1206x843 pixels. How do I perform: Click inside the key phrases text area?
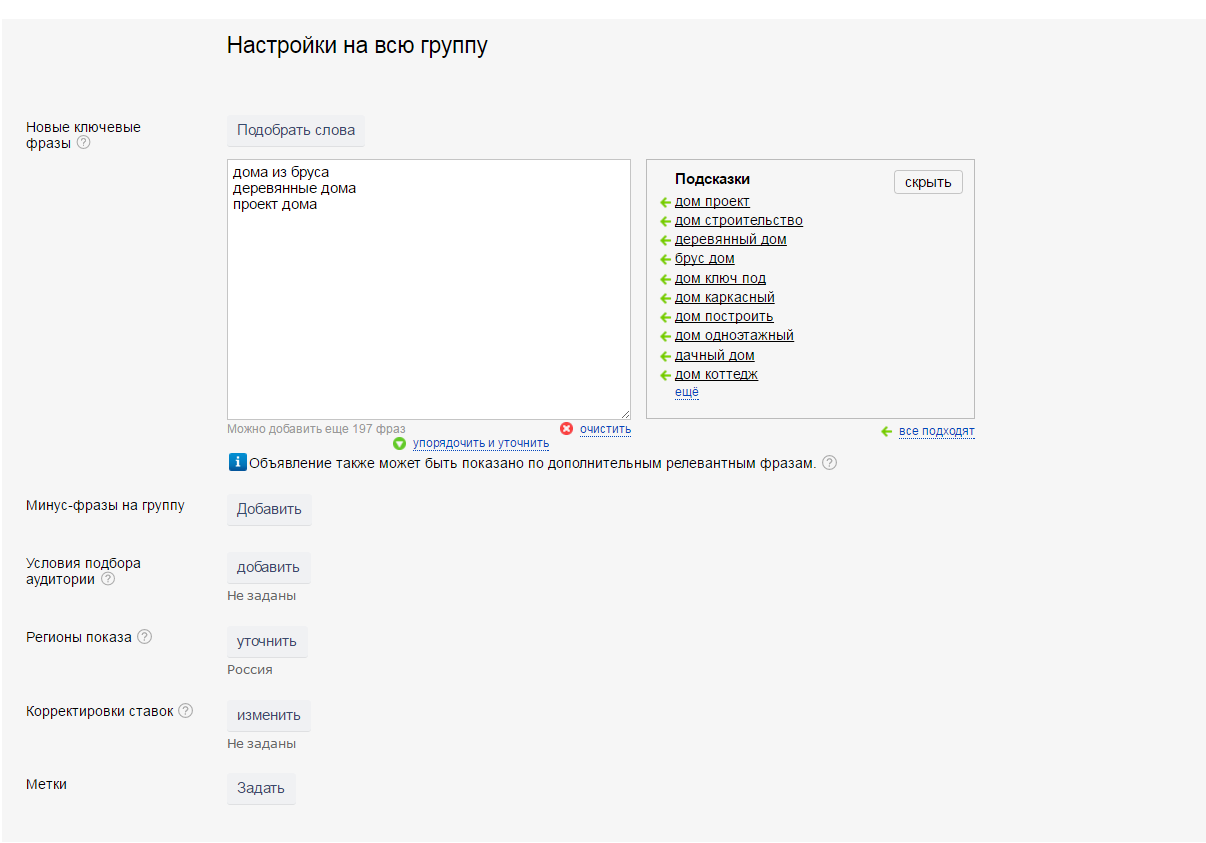pyautogui.click(x=428, y=300)
